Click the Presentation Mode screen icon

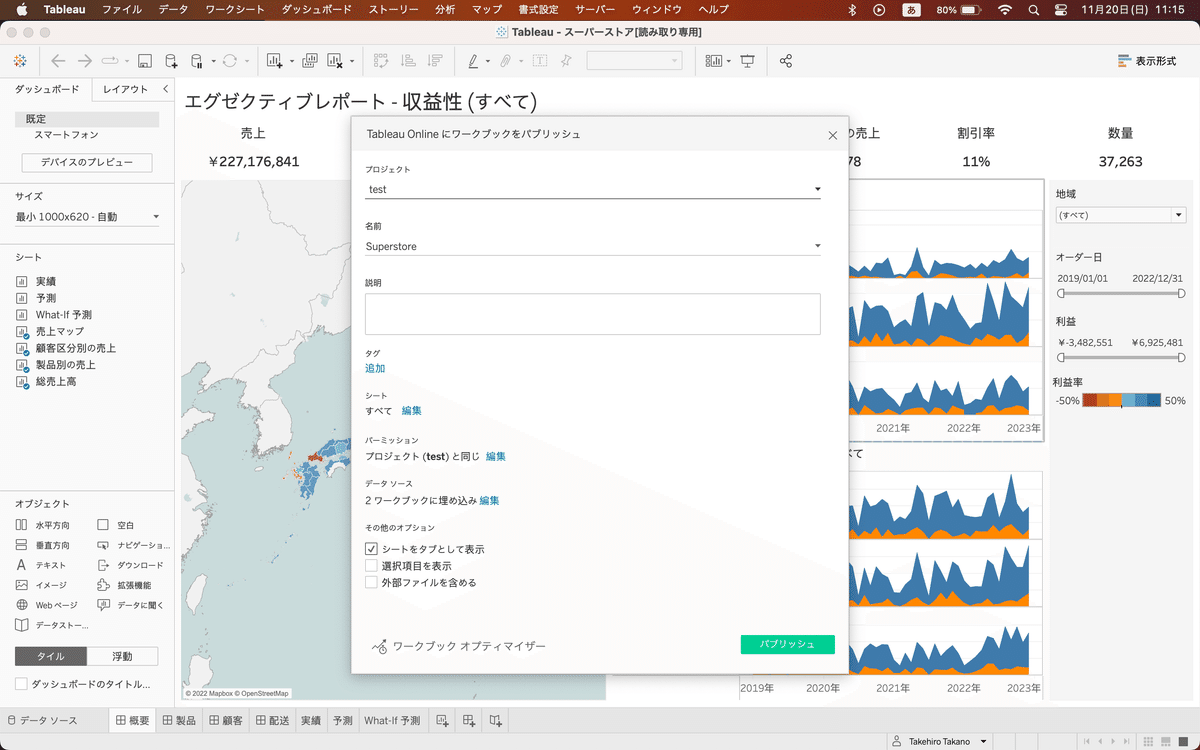point(747,61)
